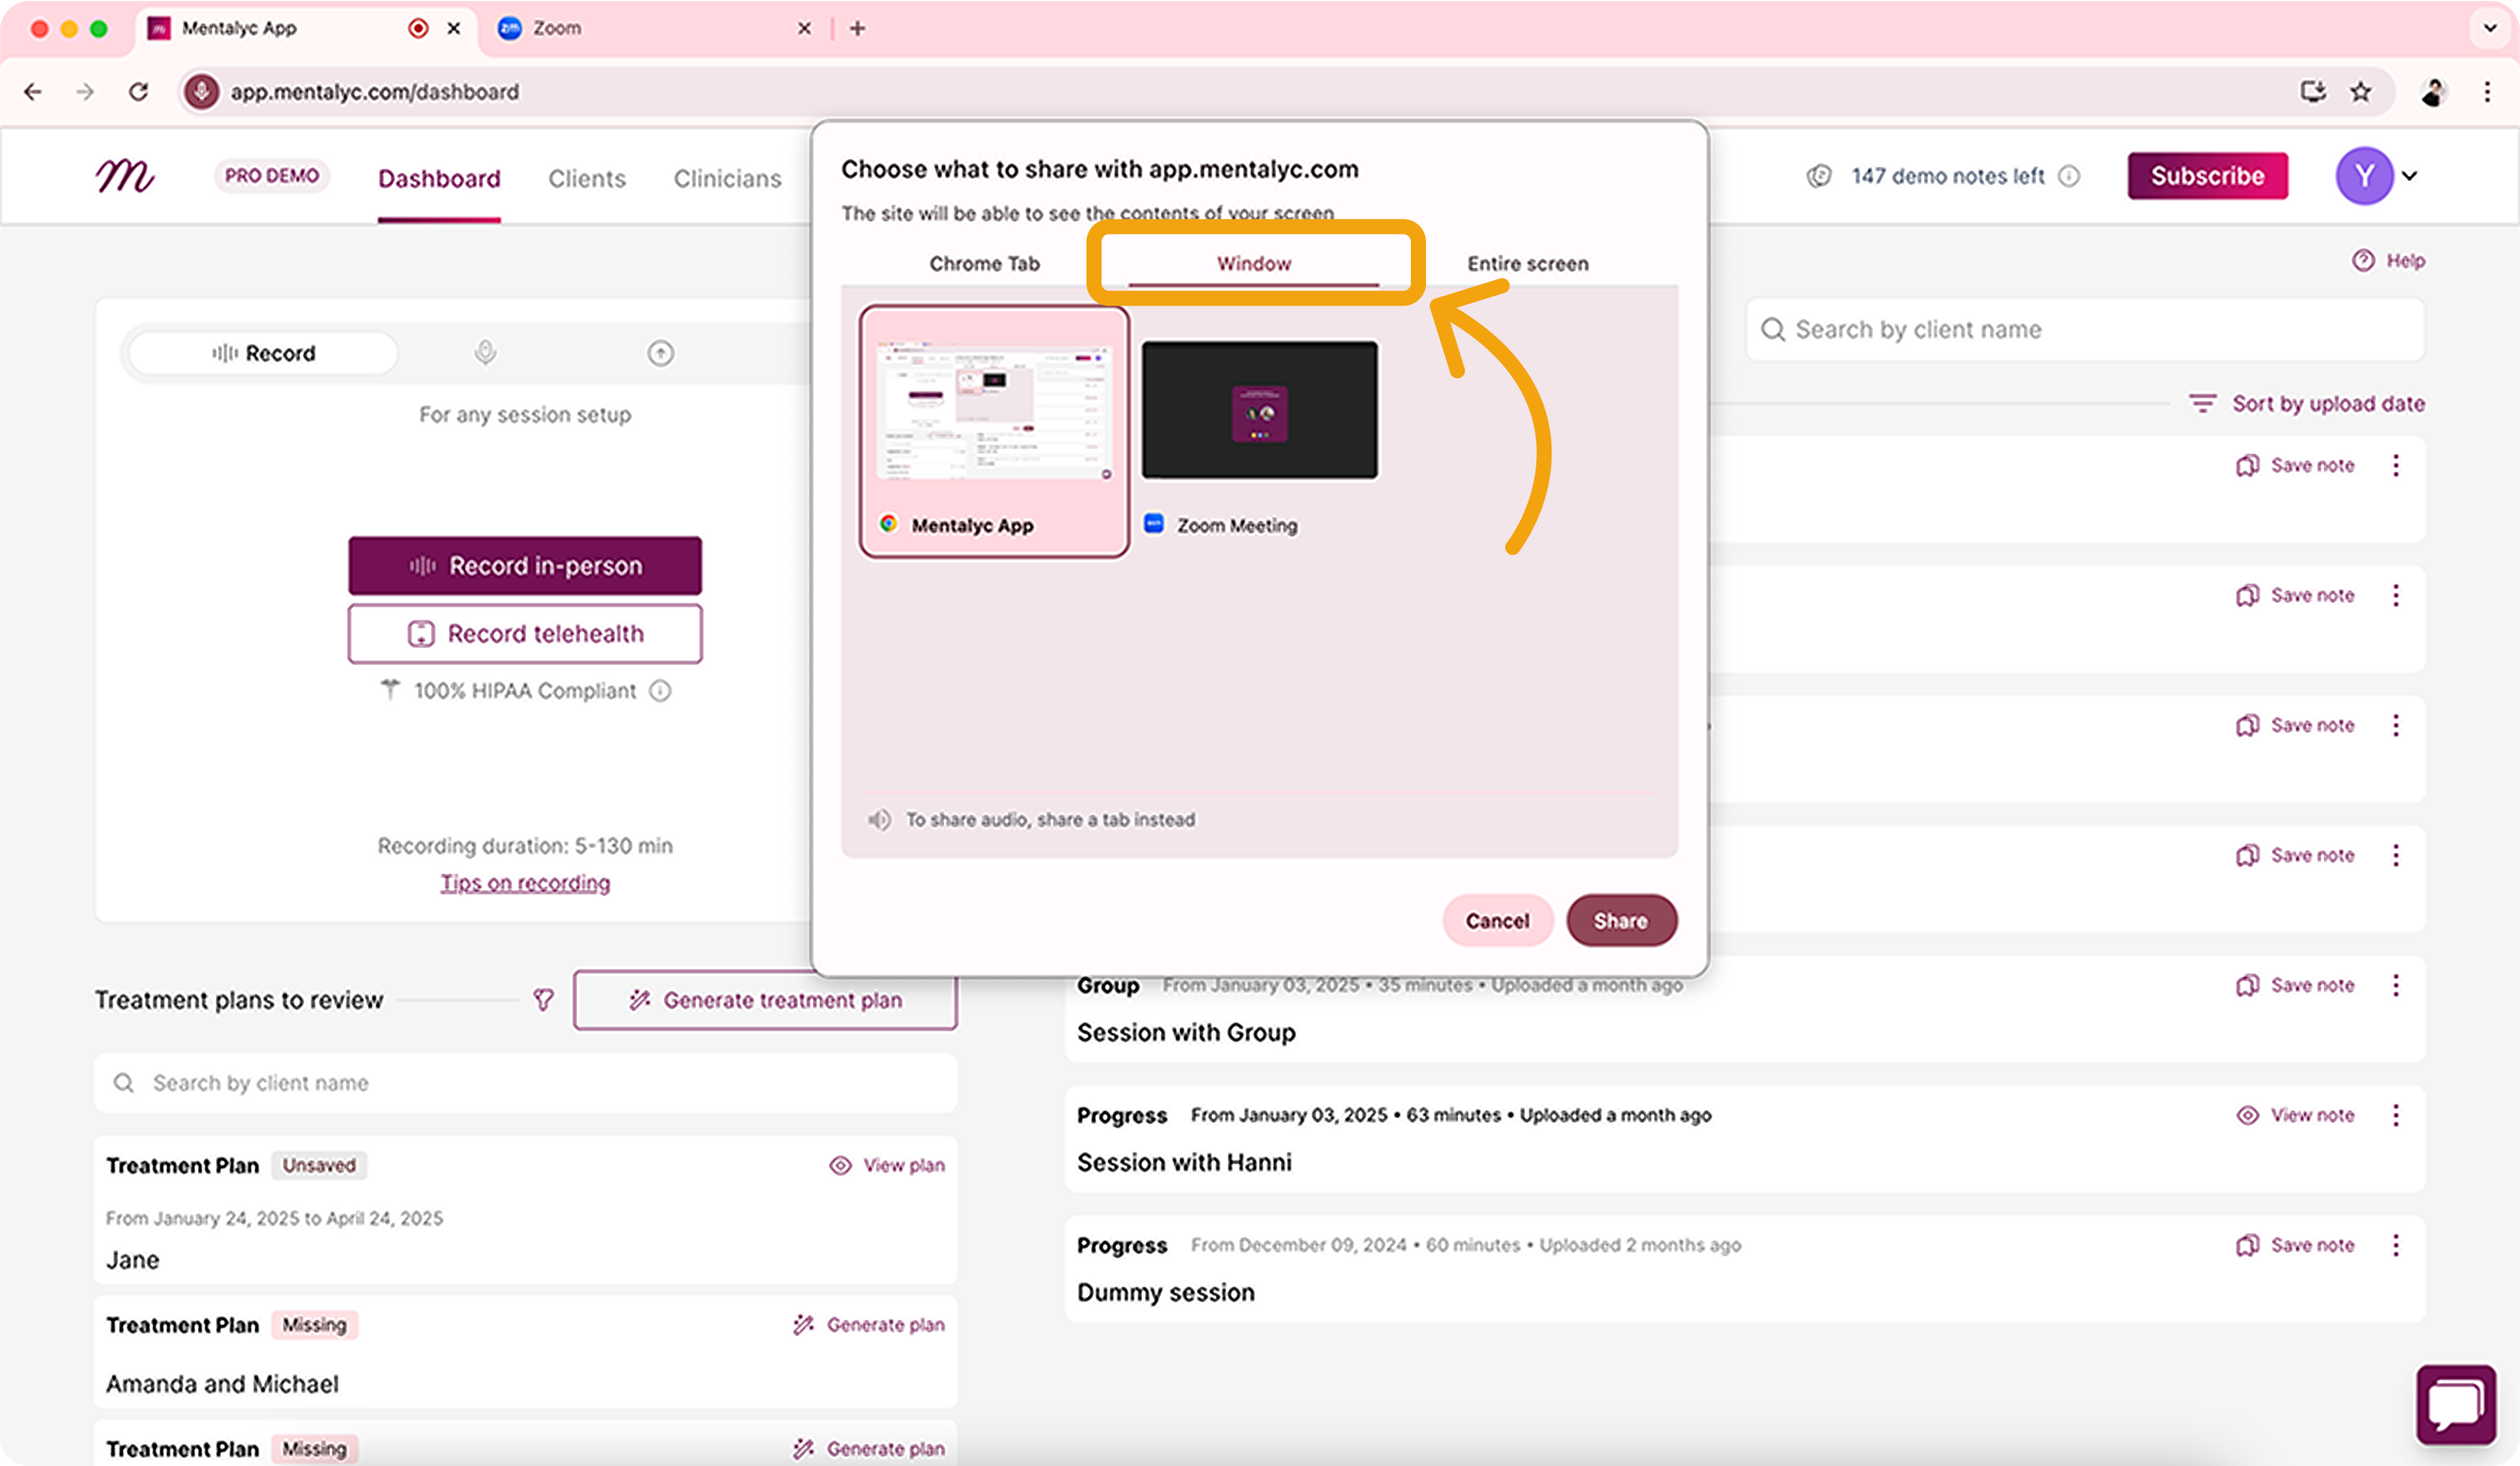Open options menu for Dummy session
Screen dimensions: 2520x1466
pyautogui.click(x=2396, y=1246)
